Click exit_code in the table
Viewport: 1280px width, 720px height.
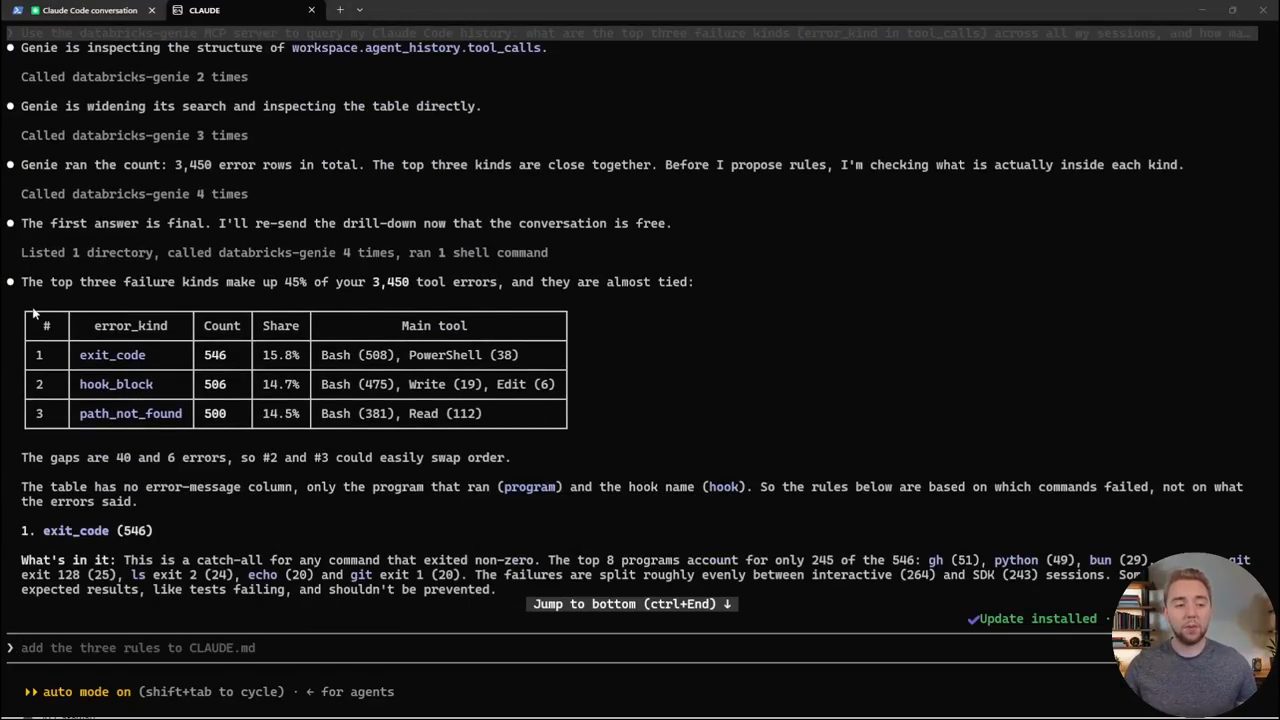click(x=112, y=355)
